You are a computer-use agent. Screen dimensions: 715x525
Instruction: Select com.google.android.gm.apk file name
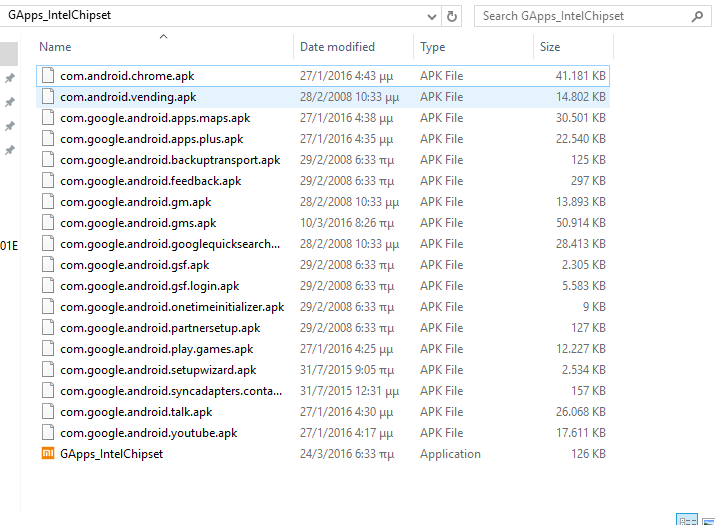[x=136, y=202]
